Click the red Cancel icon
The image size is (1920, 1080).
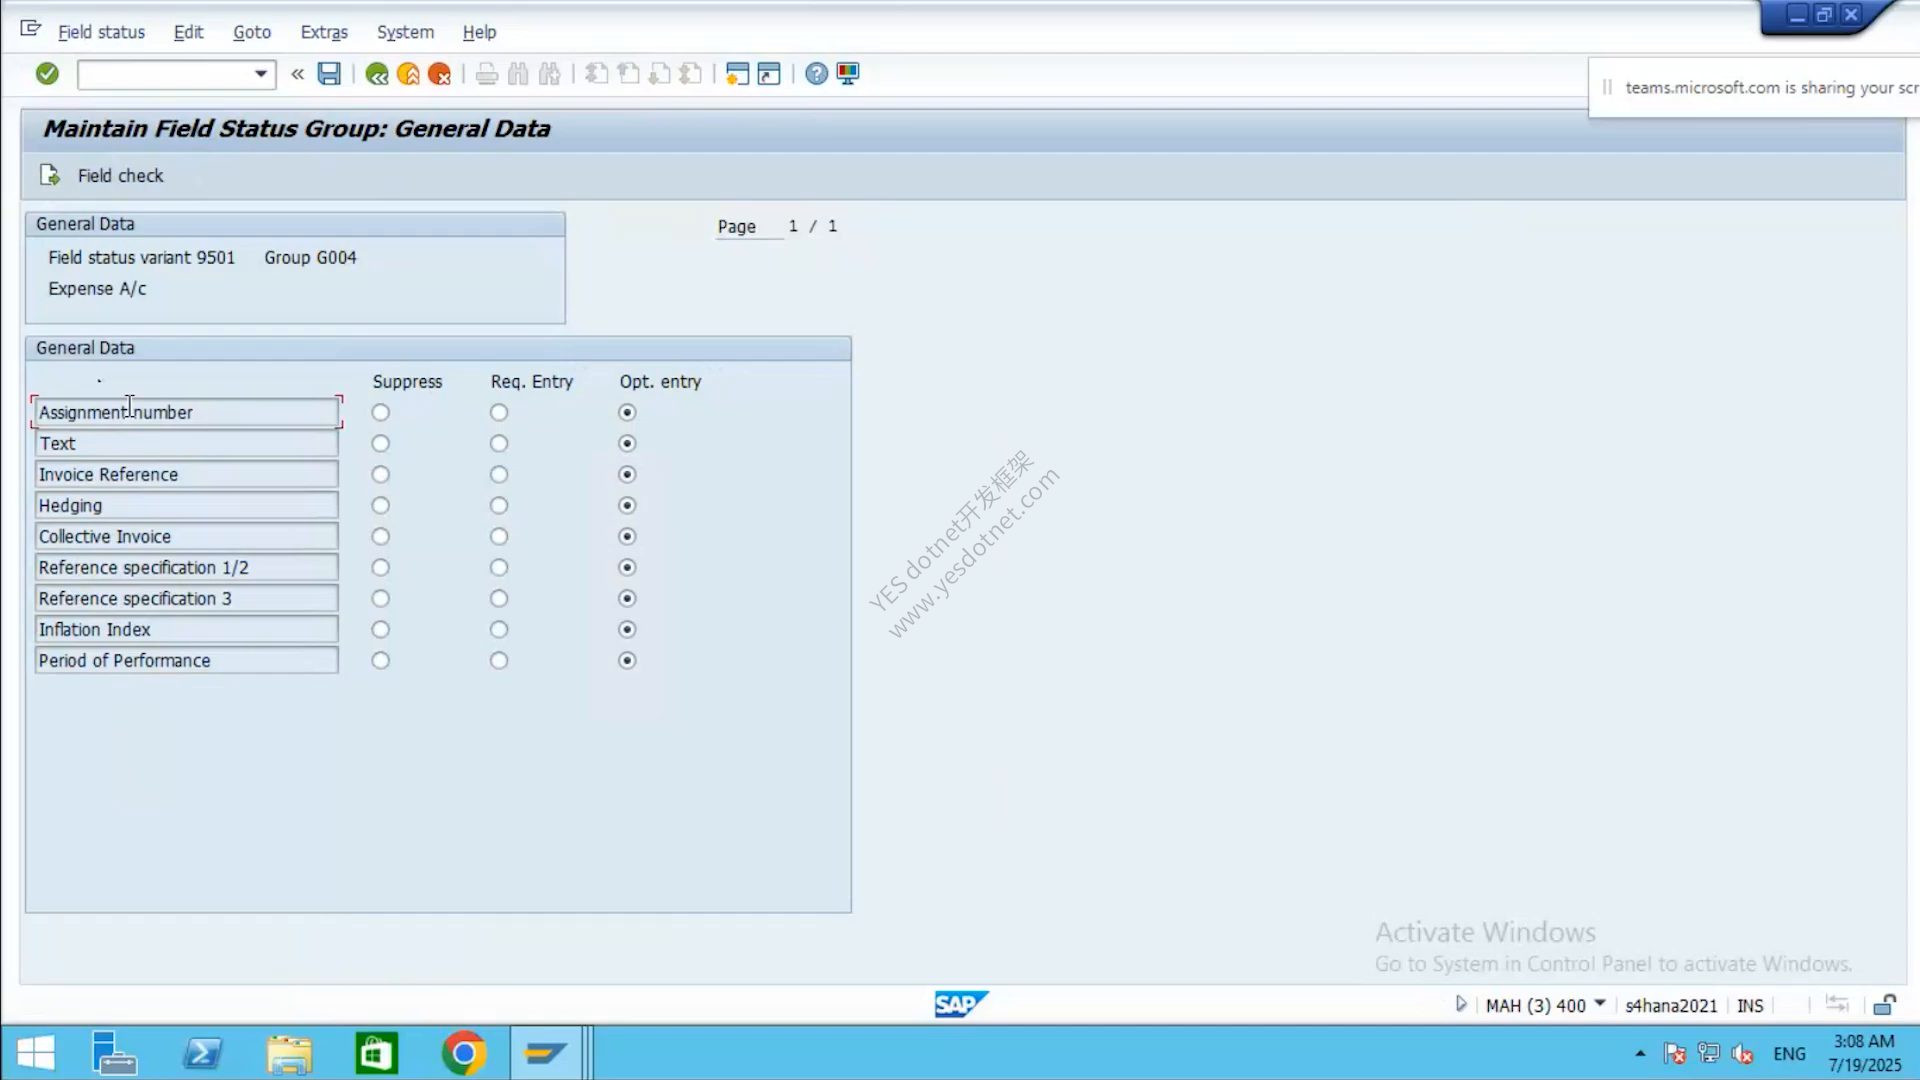click(439, 74)
